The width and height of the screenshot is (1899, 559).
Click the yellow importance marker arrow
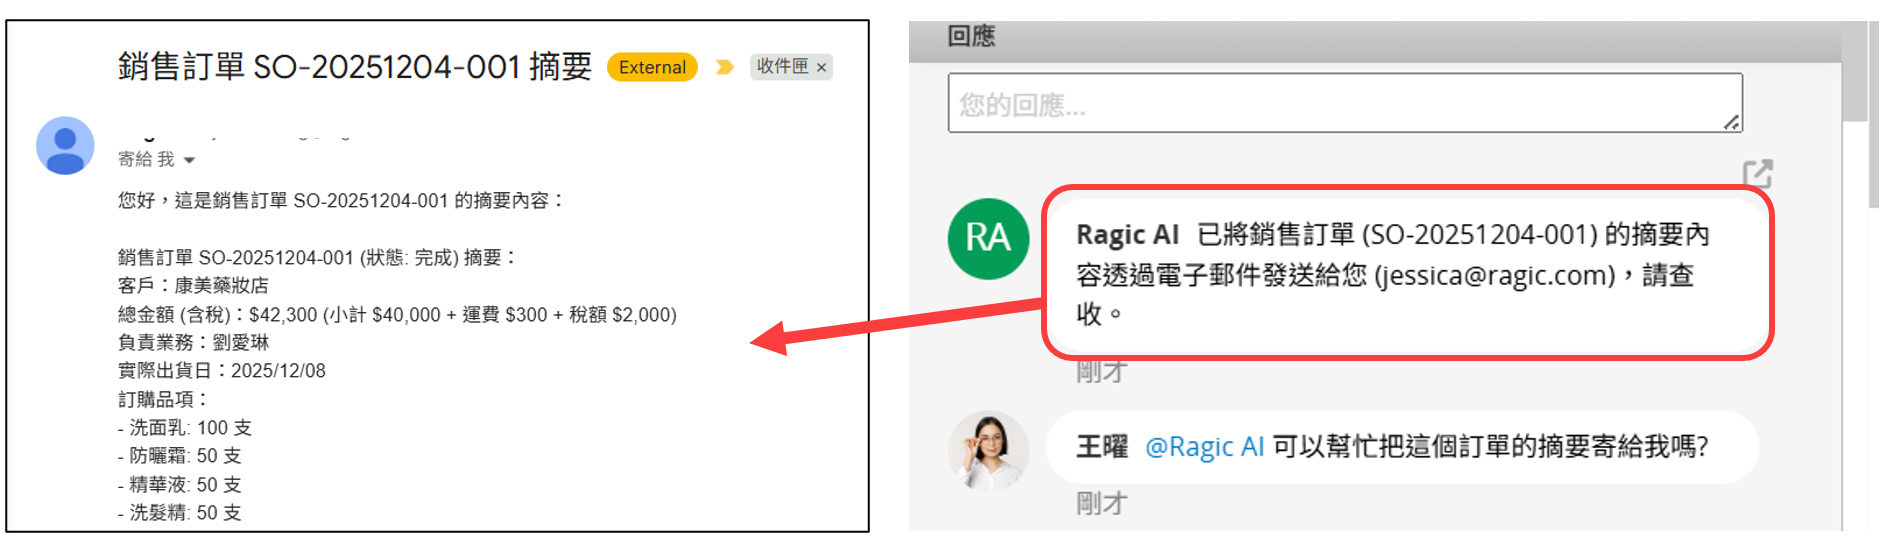(725, 67)
